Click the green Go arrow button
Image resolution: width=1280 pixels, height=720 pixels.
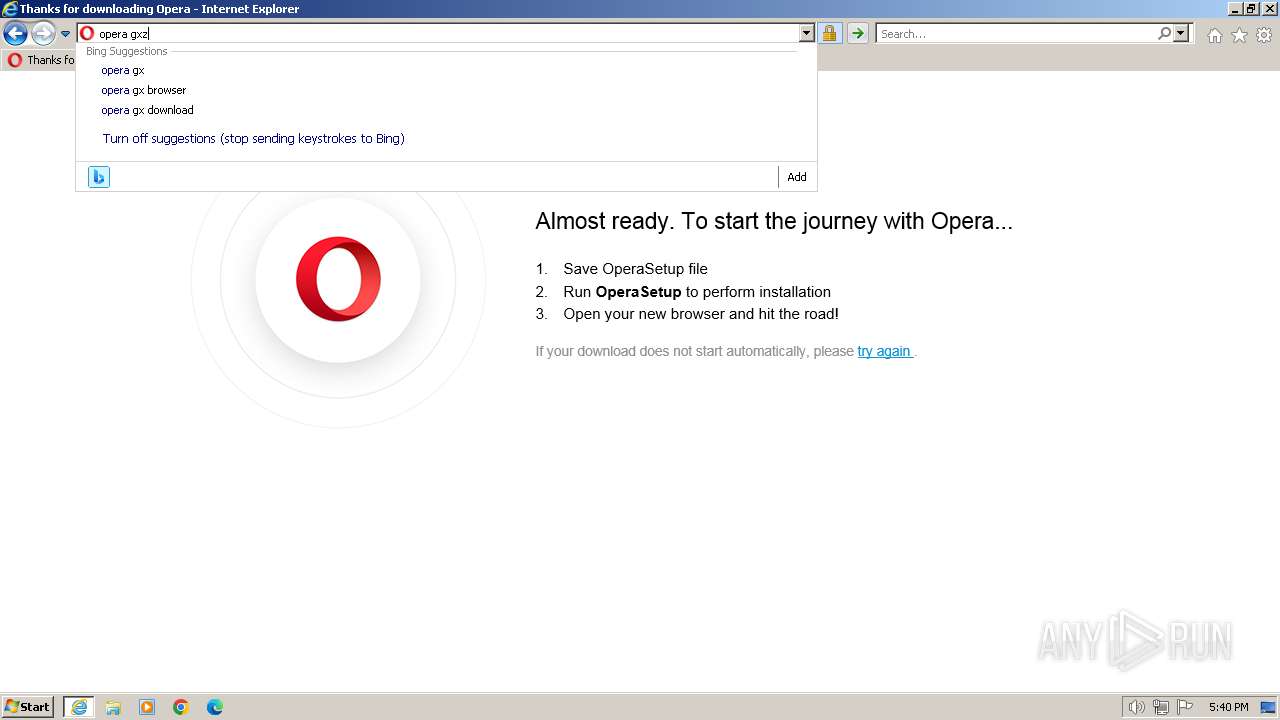coord(857,34)
